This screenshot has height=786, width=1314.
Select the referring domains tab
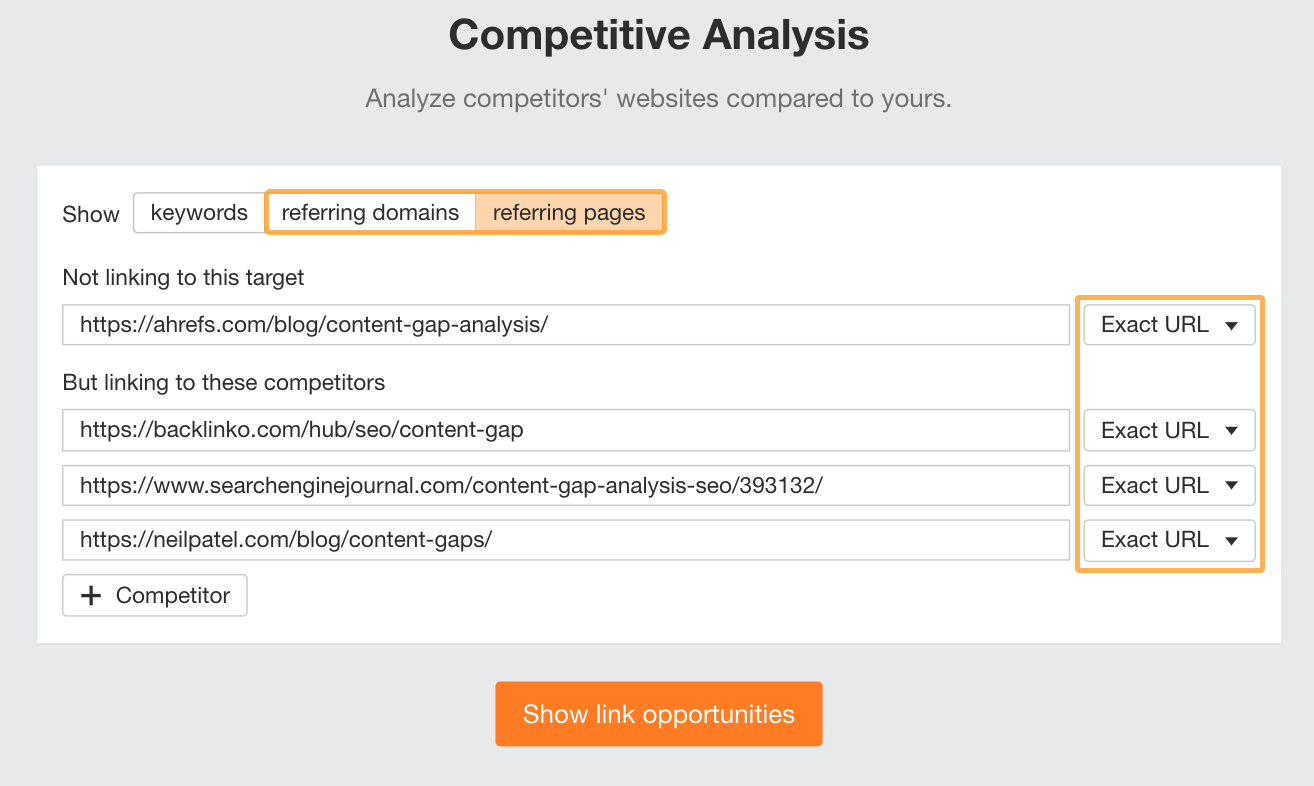coord(371,212)
